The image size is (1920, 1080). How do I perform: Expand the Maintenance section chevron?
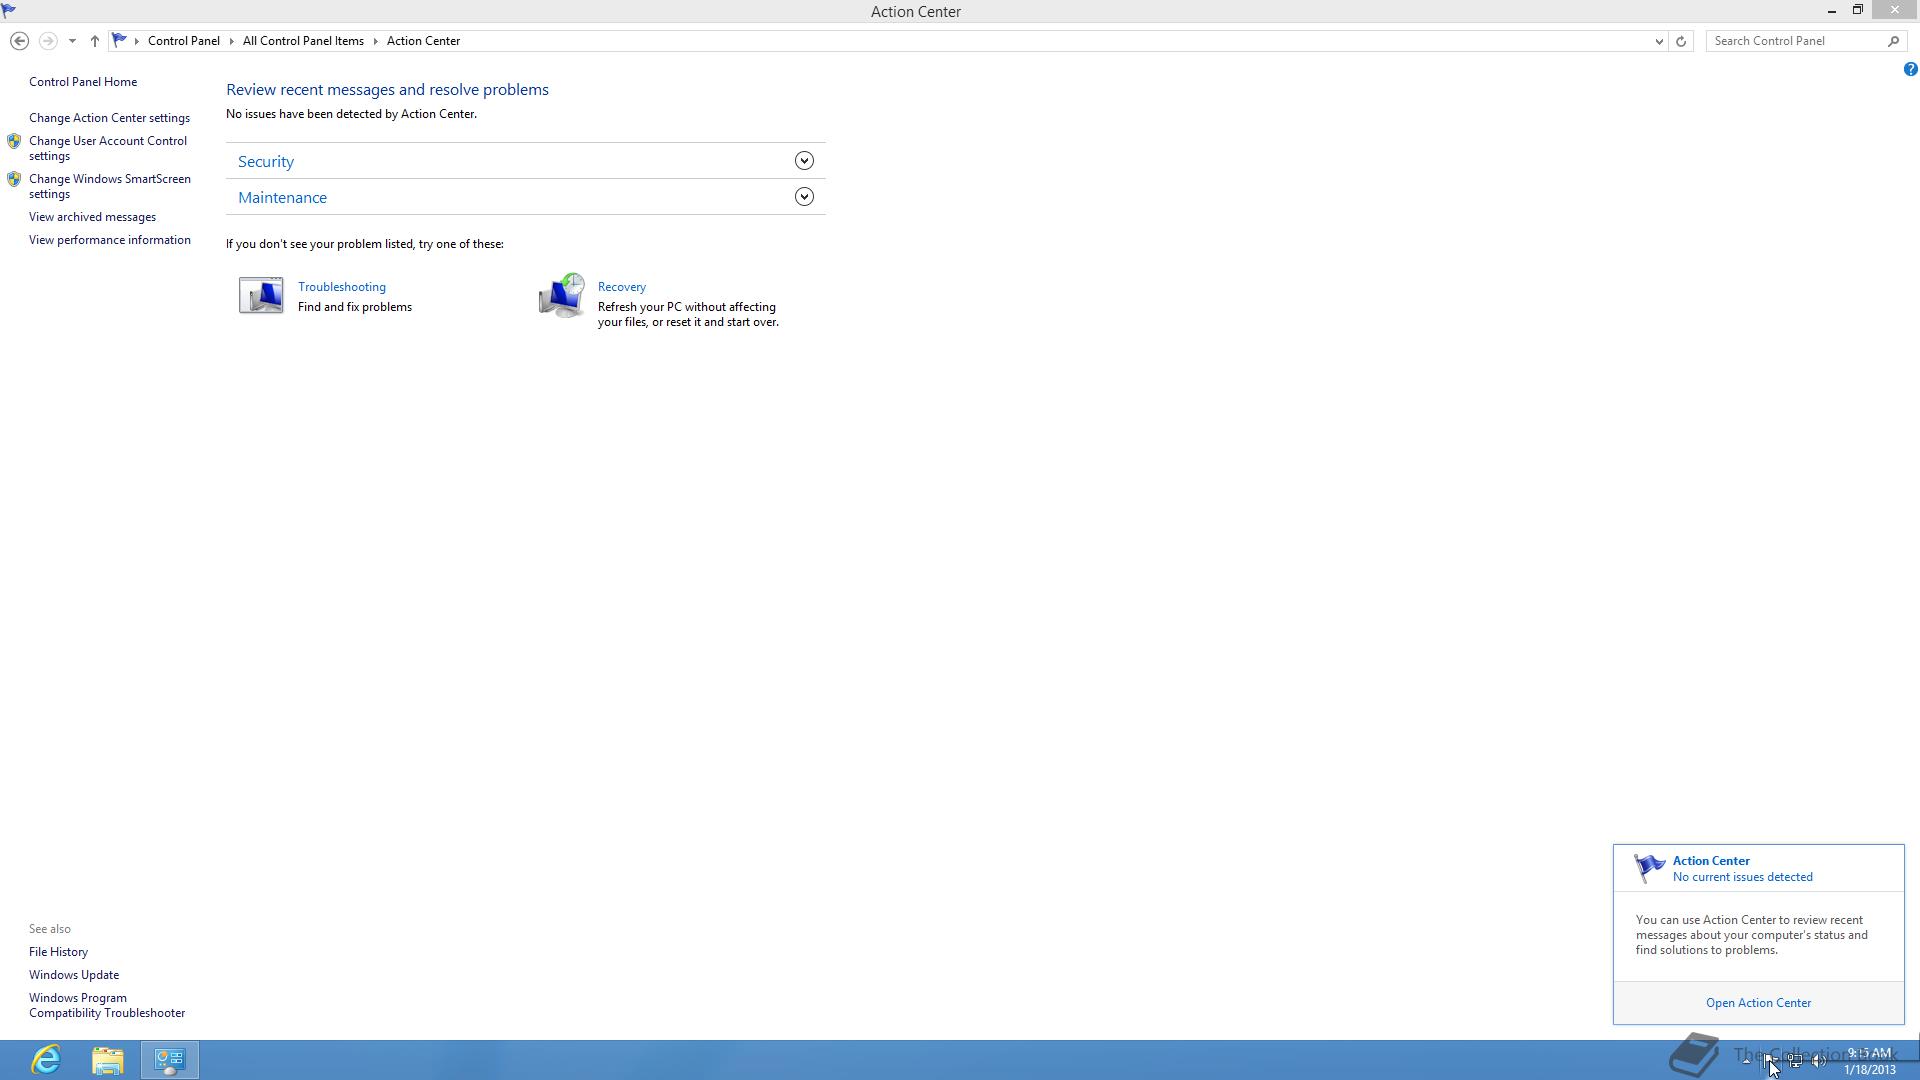pos(804,197)
